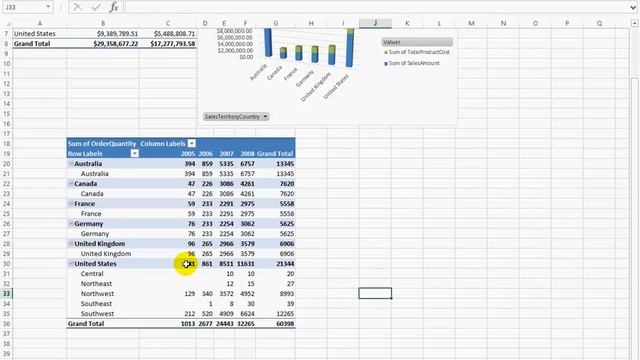This screenshot has height=360, width=640.
Task: Click Sum of OrderQuantity header cell
Action: point(102,143)
